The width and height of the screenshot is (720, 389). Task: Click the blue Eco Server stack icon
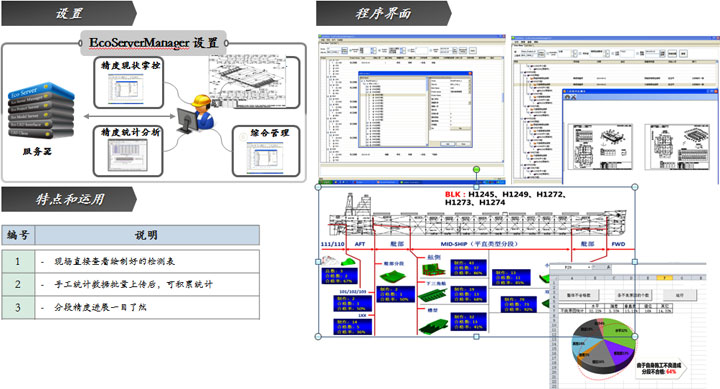[41, 111]
